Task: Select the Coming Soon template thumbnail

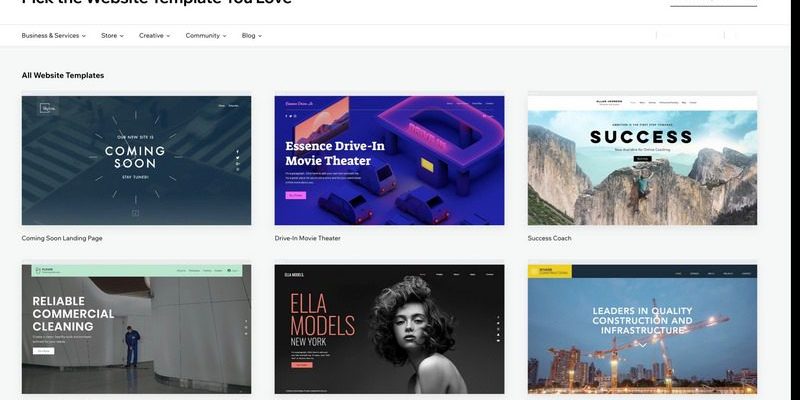Action: pos(136,160)
